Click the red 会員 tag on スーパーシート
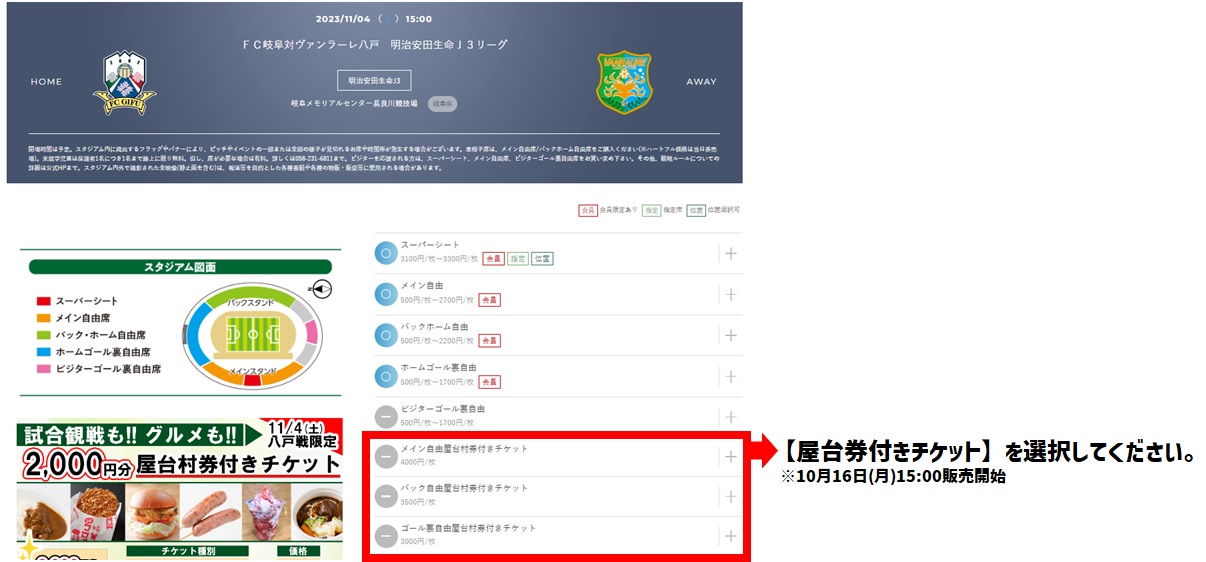This screenshot has width=1206, height=562. click(492, 259)
